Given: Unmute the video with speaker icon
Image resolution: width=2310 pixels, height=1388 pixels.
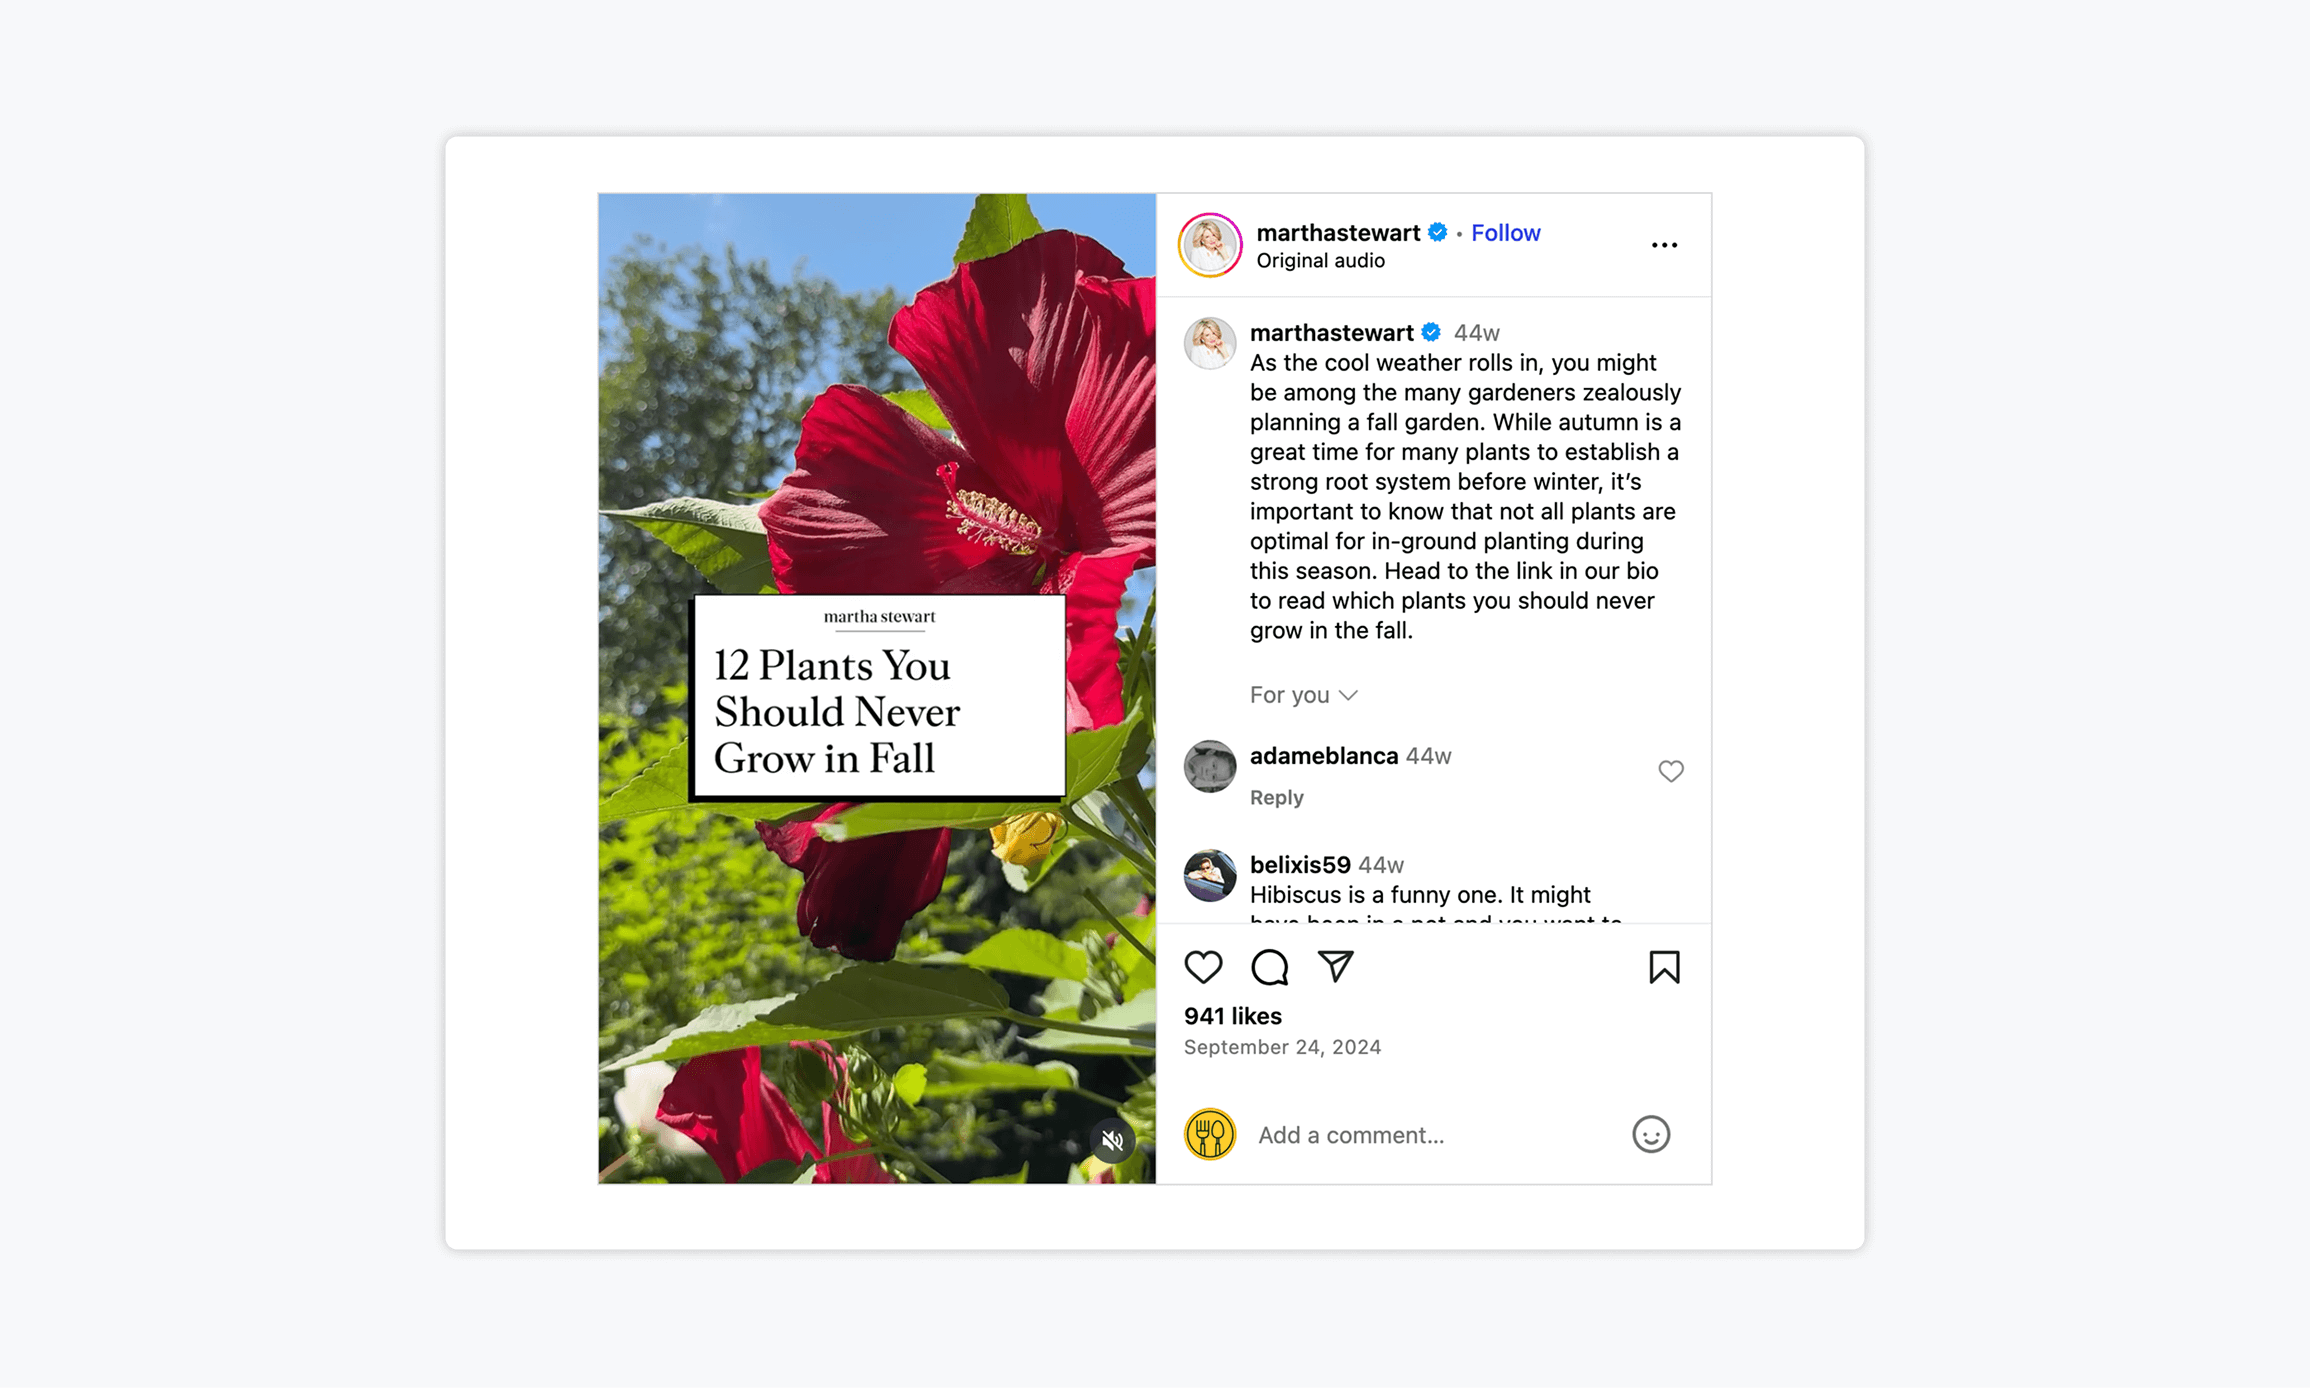Looking at the screenshot, I should coord(1112,1140).
